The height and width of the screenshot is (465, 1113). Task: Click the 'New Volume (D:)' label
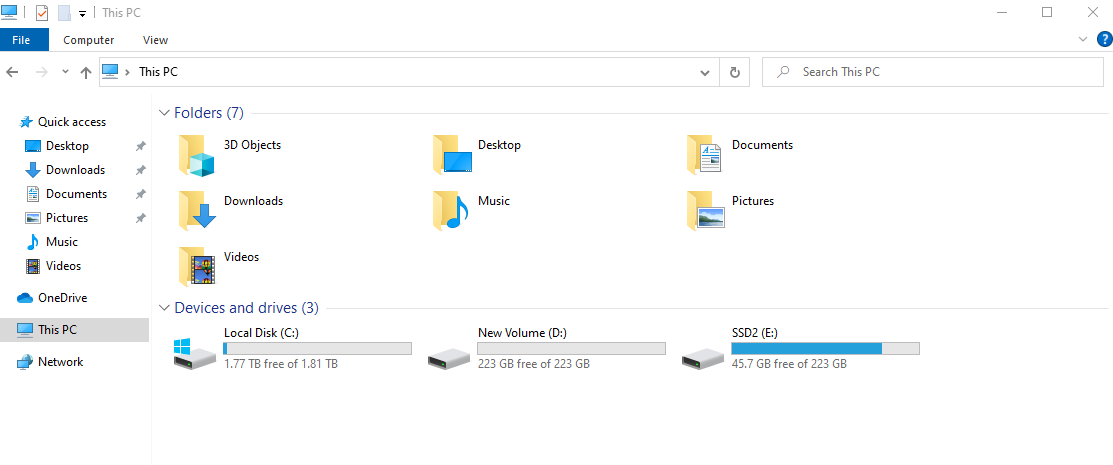pyautogui.click(x=522, y=333)
